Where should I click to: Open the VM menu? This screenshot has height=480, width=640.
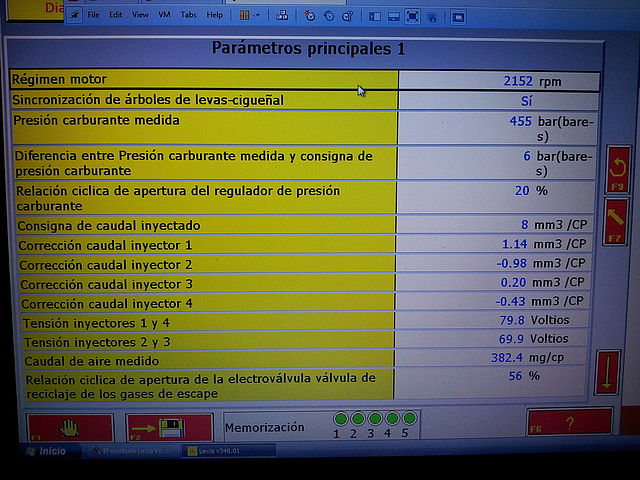(164, 16)
